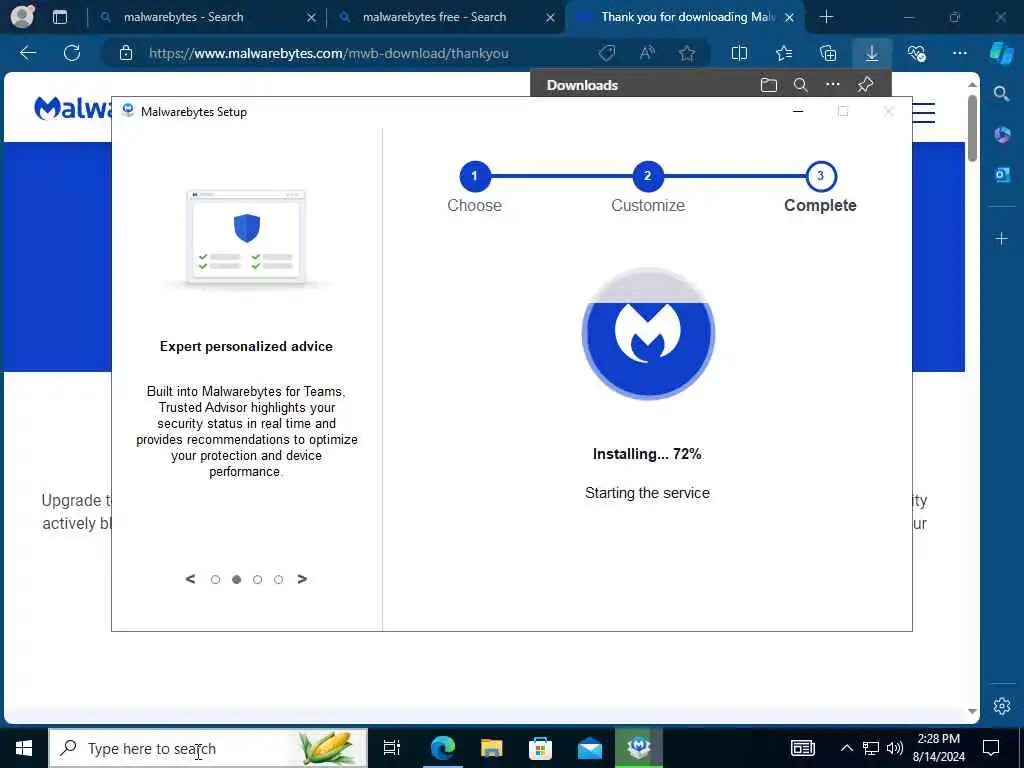Screen dimensions: 1024x768
Task: Open Browser essentials heart icon
Action: tap(916, 54)
